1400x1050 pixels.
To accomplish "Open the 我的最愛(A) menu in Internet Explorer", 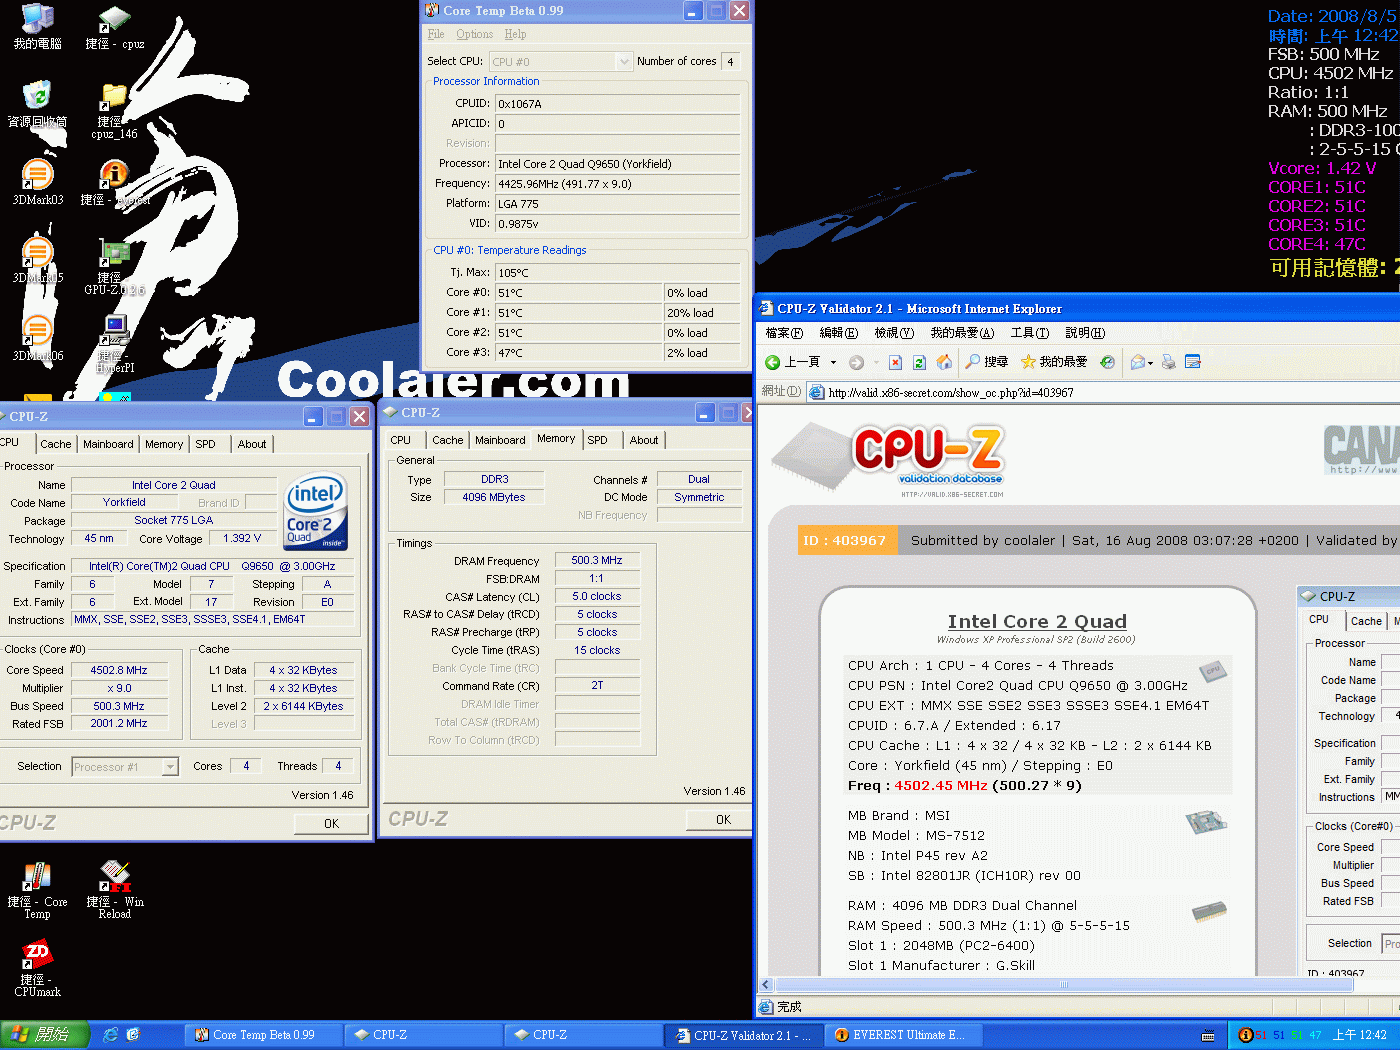I will coord(962,333).
